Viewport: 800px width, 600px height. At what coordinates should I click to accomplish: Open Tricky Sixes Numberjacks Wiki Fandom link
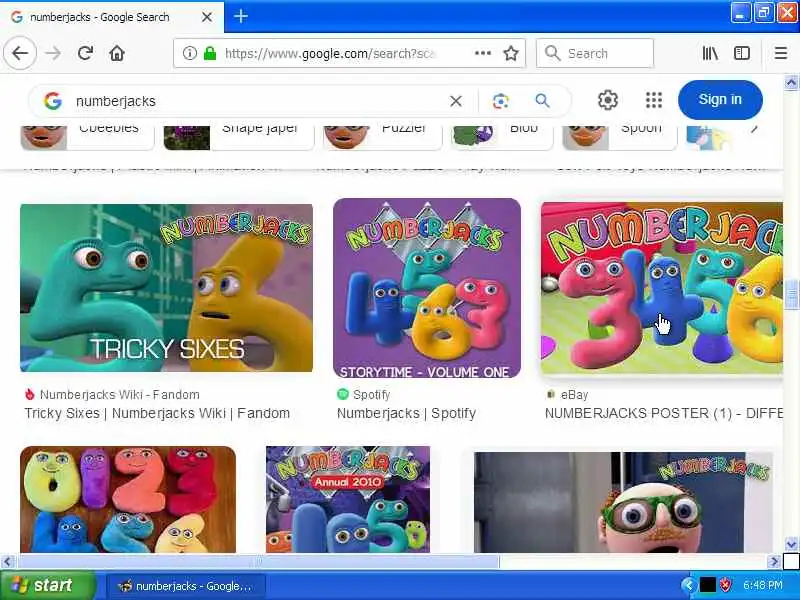pos(157,413)
